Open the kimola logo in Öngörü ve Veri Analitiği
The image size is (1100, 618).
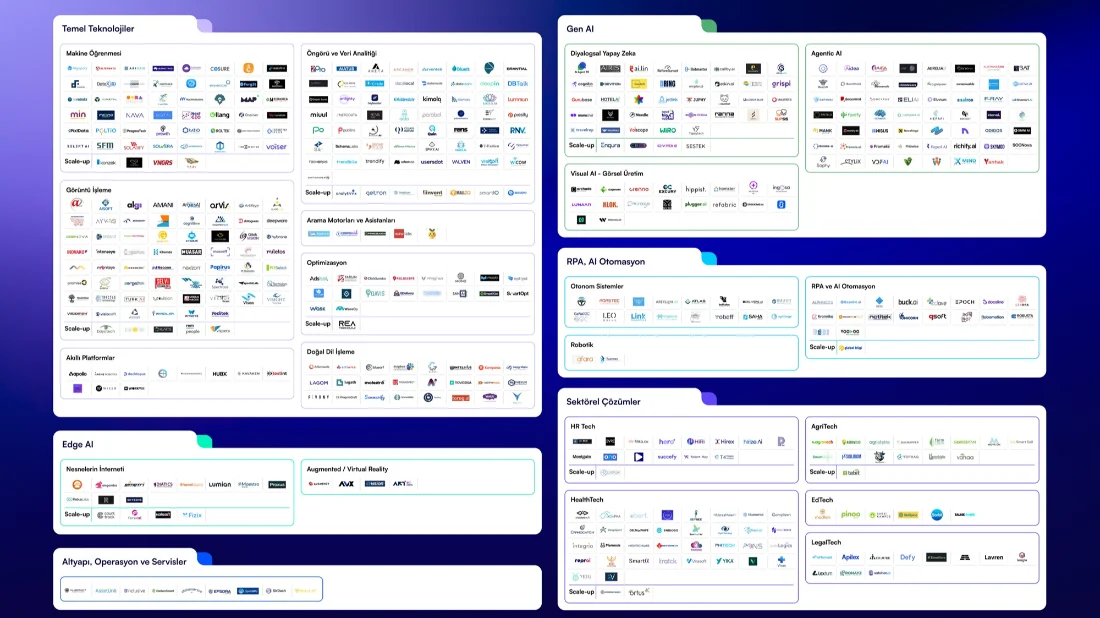coord(432,99)
